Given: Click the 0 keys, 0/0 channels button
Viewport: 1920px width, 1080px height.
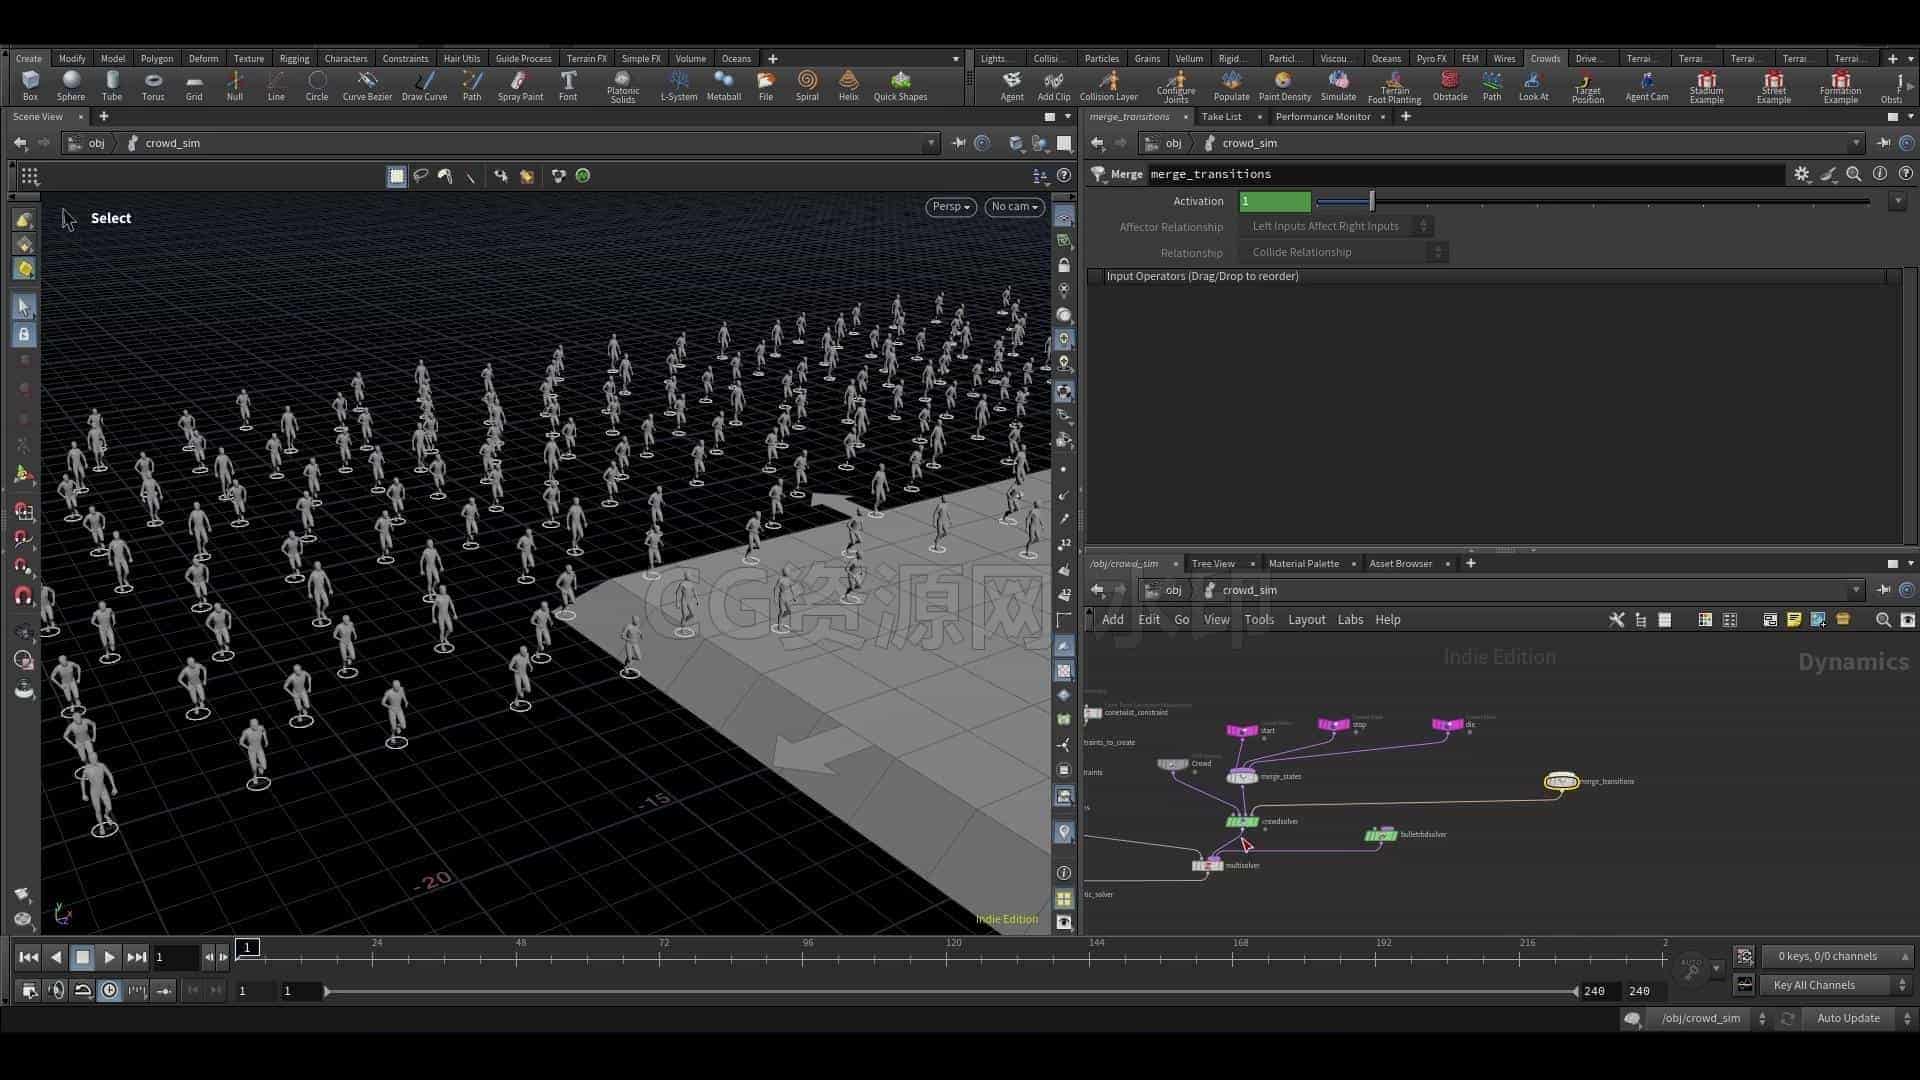Looking at the screenshot, I should coord(1836,956).
